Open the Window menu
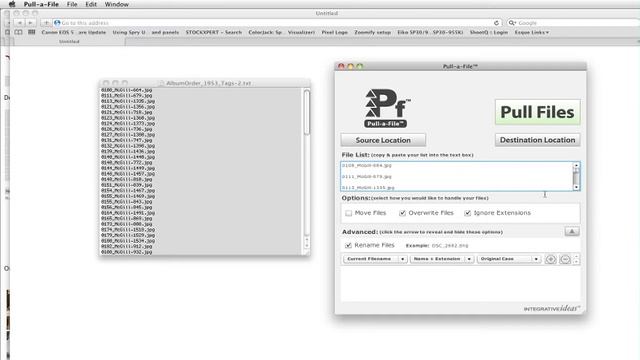 tap(117, 4)
